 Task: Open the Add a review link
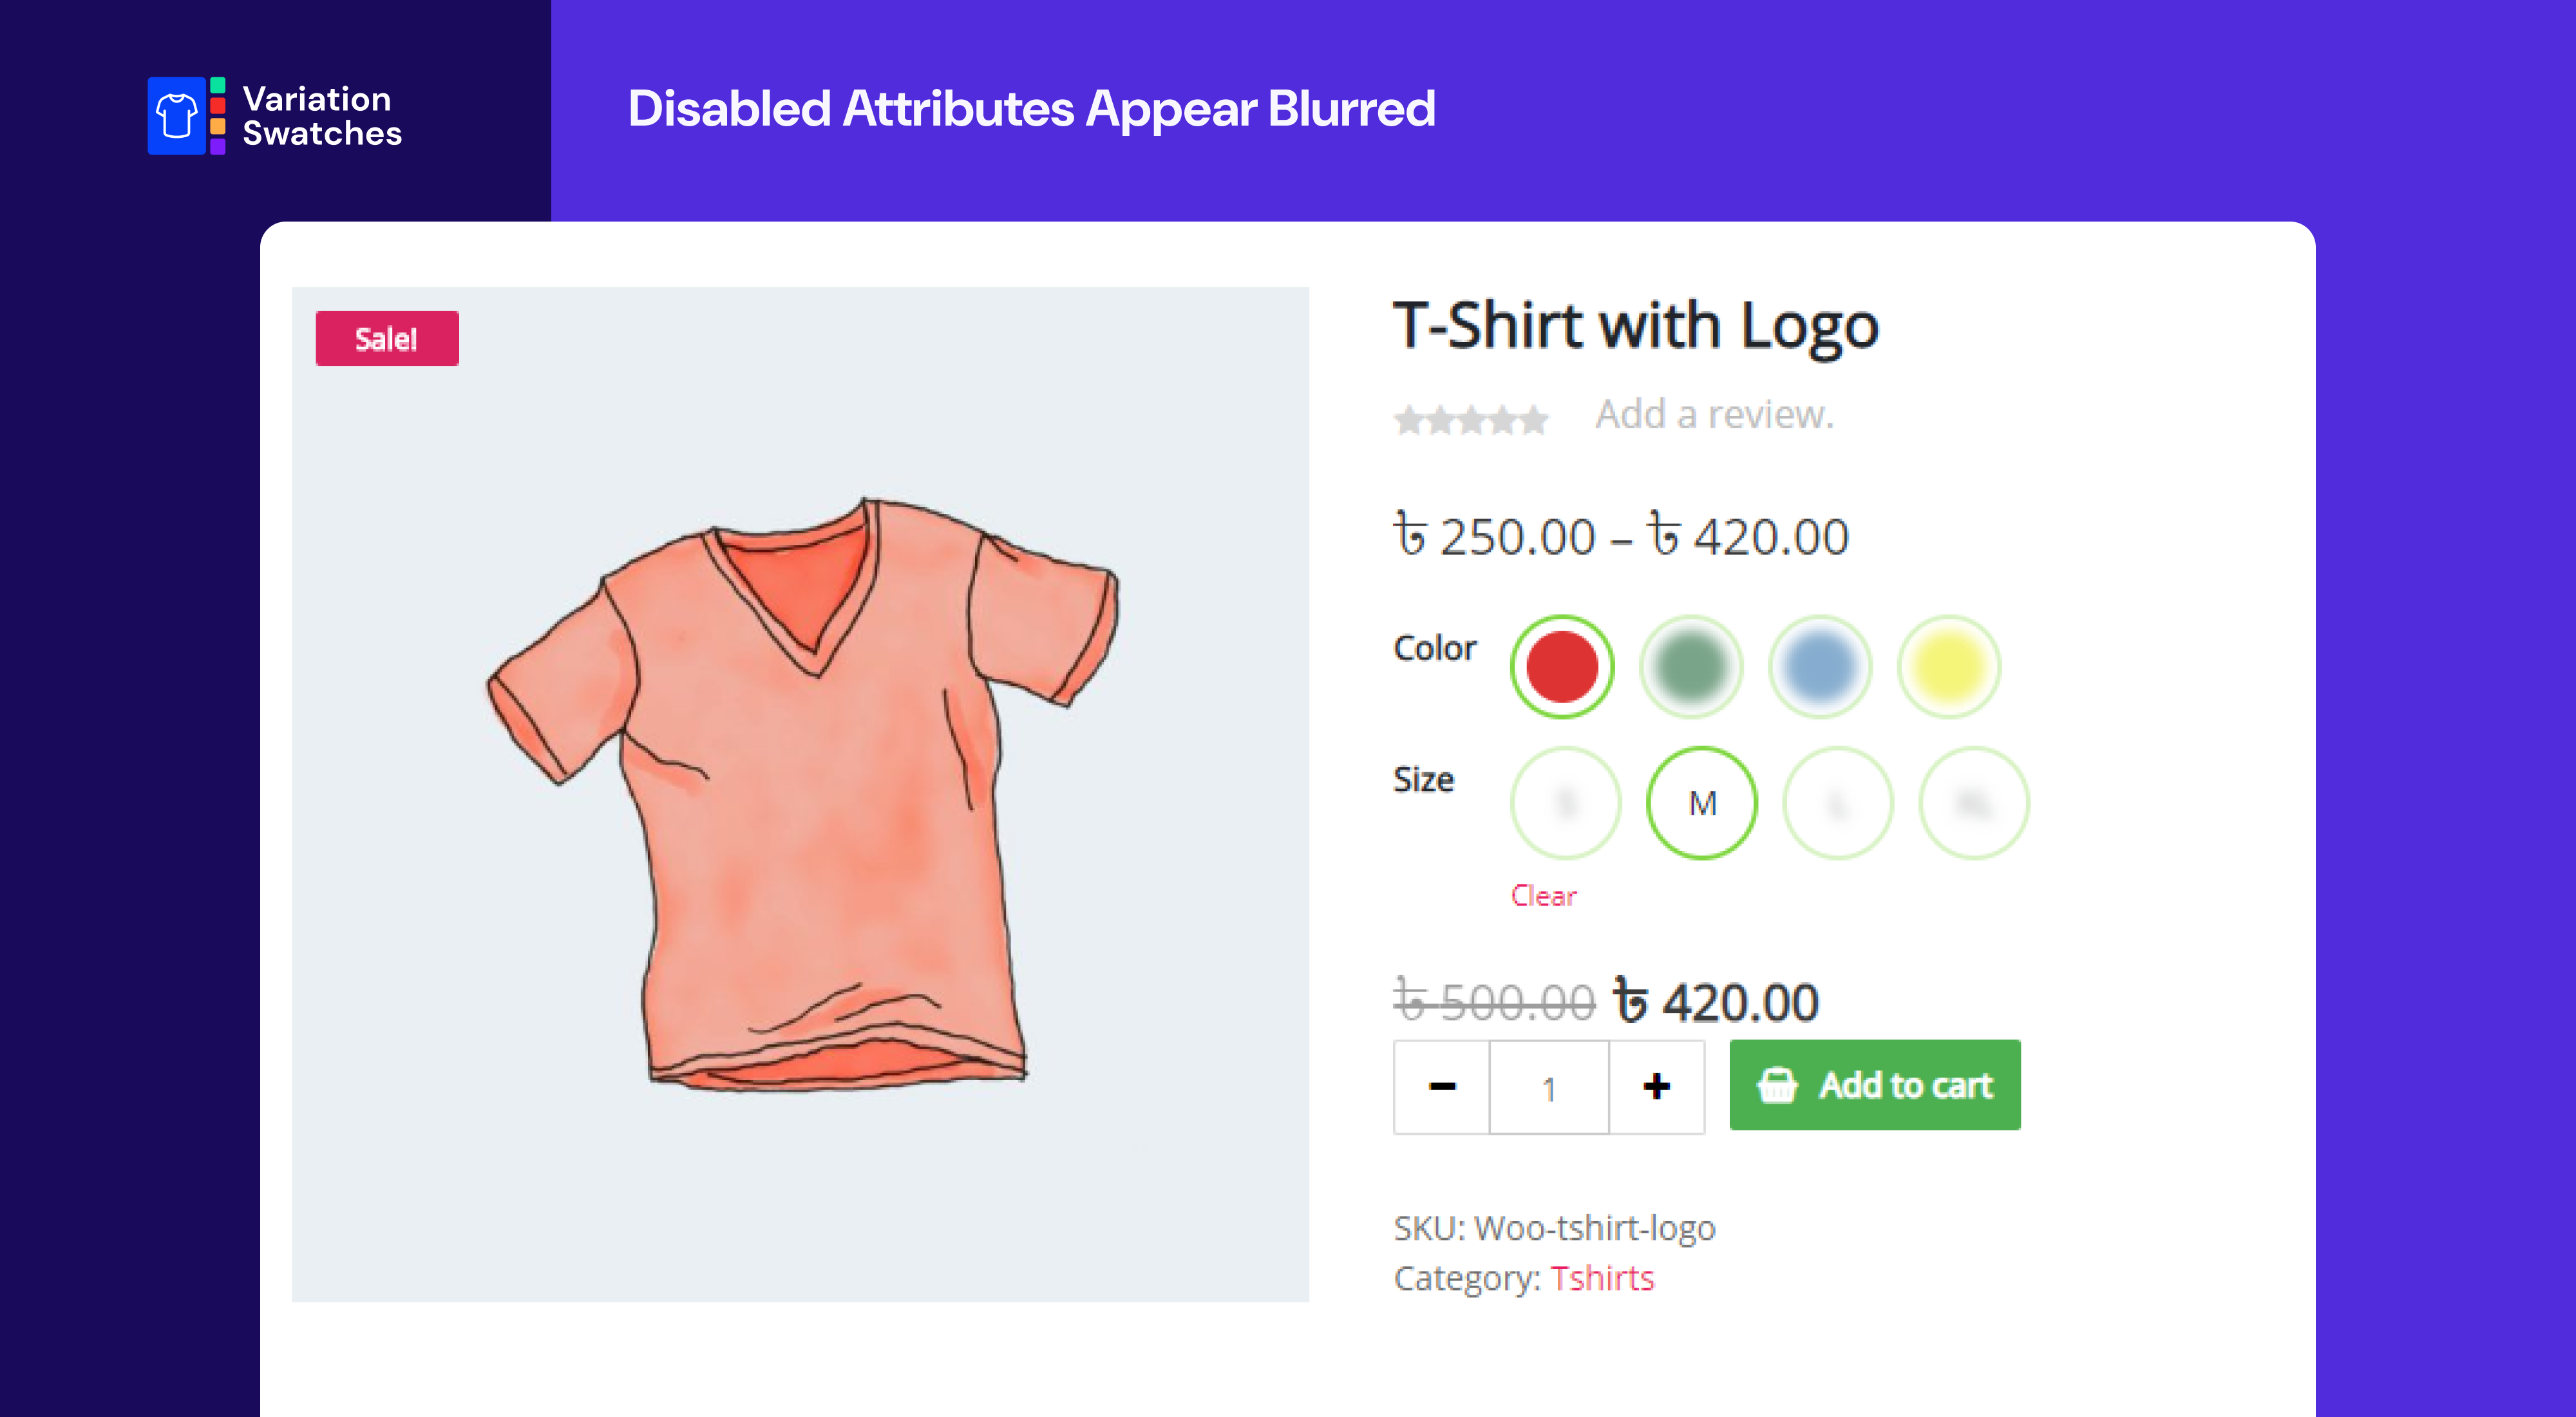click(x=1714, y=414)
